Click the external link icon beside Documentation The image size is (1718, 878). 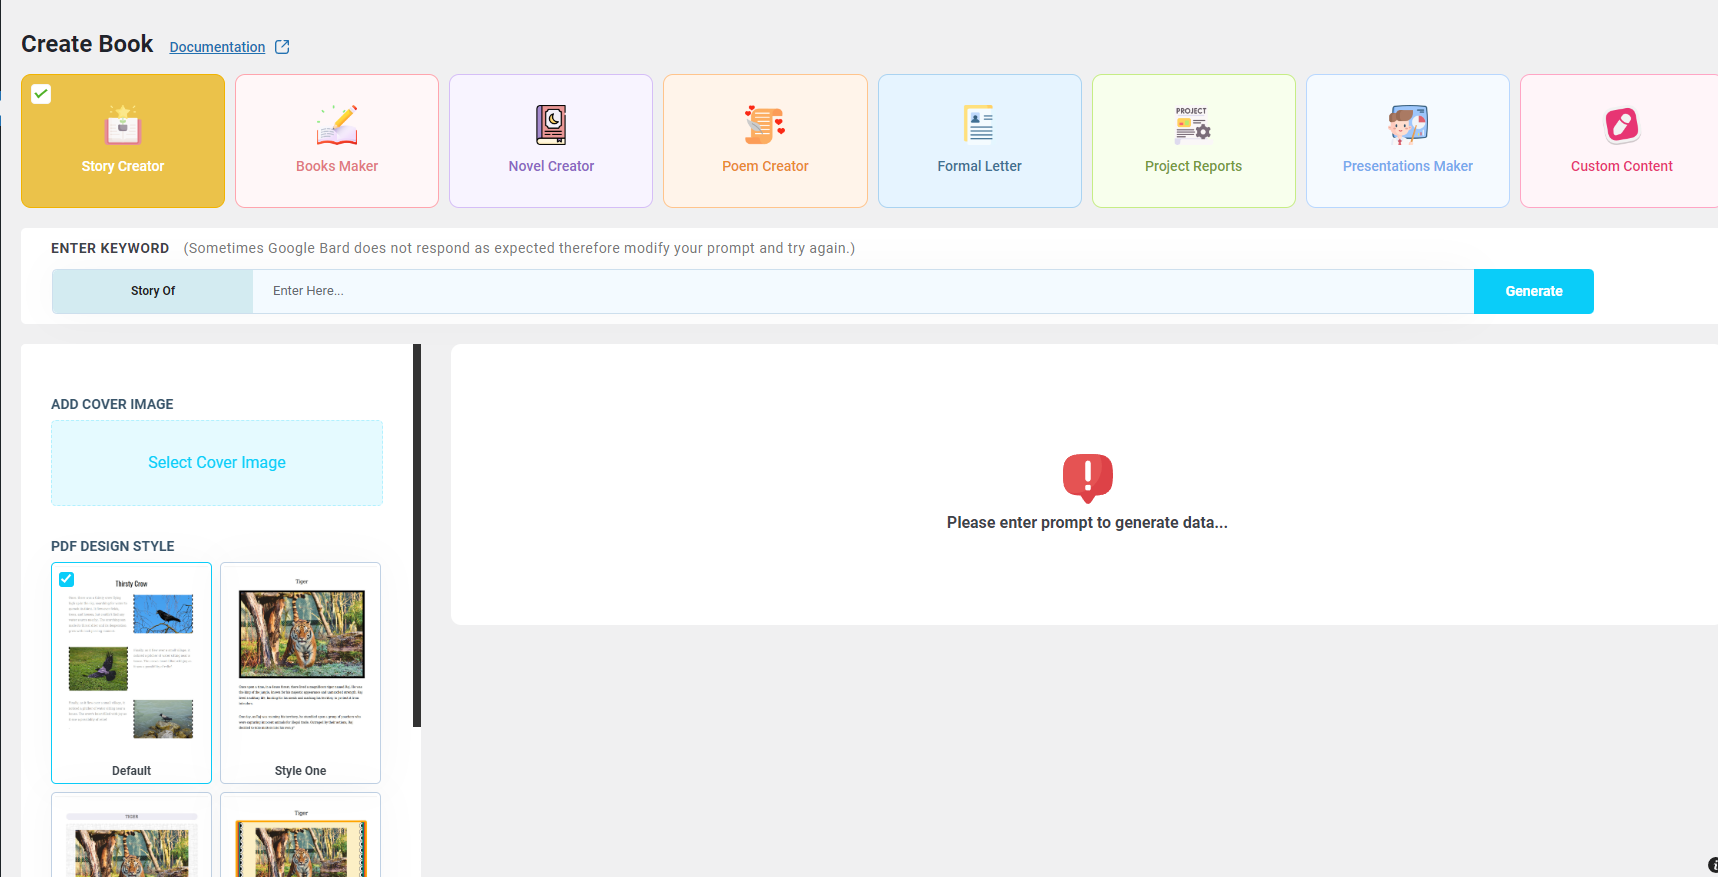pos(282,47)
